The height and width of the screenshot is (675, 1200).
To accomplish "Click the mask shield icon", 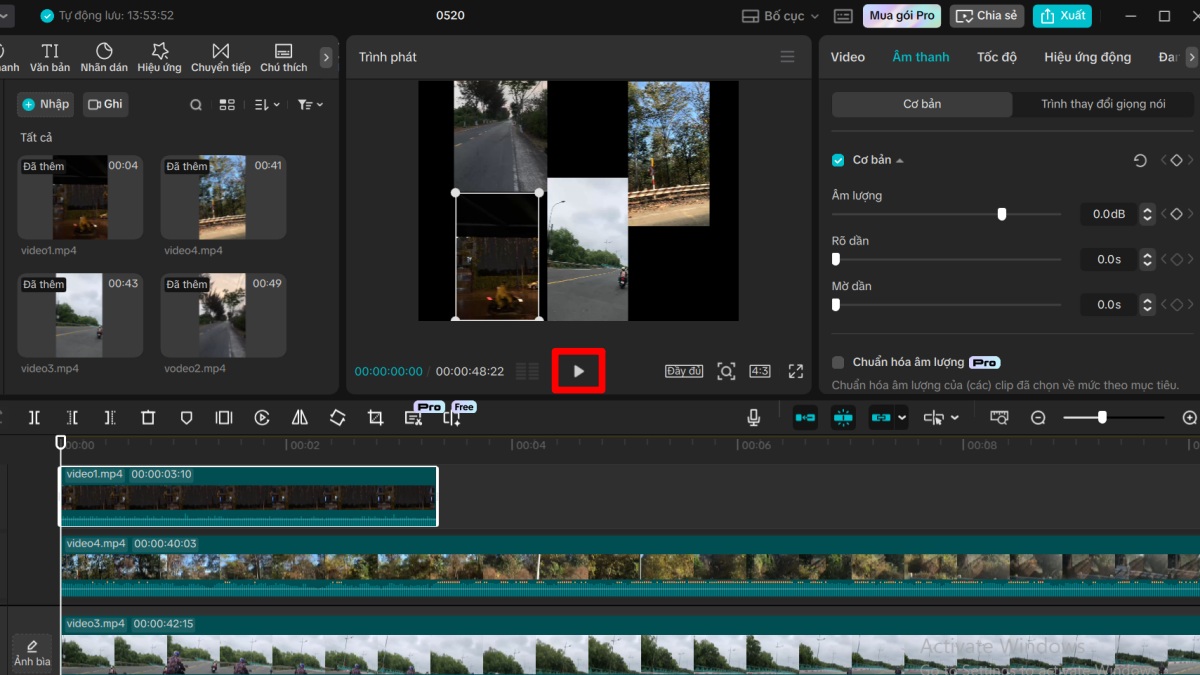I will 186,417.
